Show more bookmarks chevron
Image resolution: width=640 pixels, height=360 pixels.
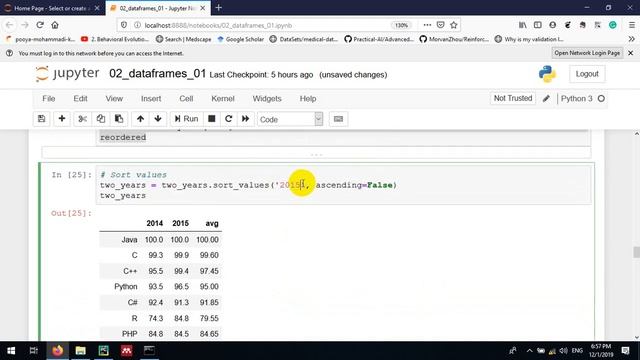tap(631, 39)
